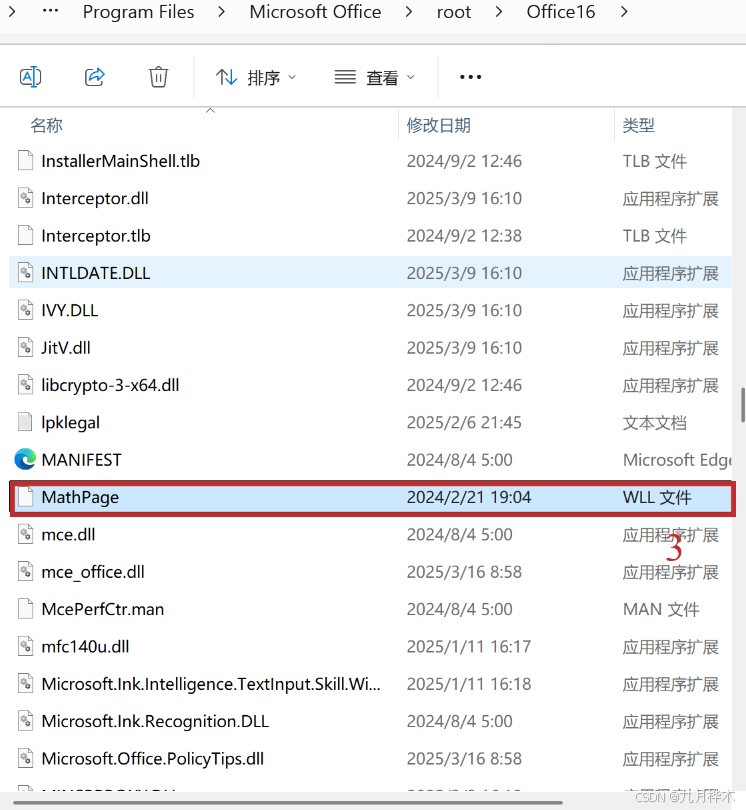Click Microsoft Office in the breadcrumb
Image resolution: width=746 pixels, height=810 pixels.
[315, 11]
